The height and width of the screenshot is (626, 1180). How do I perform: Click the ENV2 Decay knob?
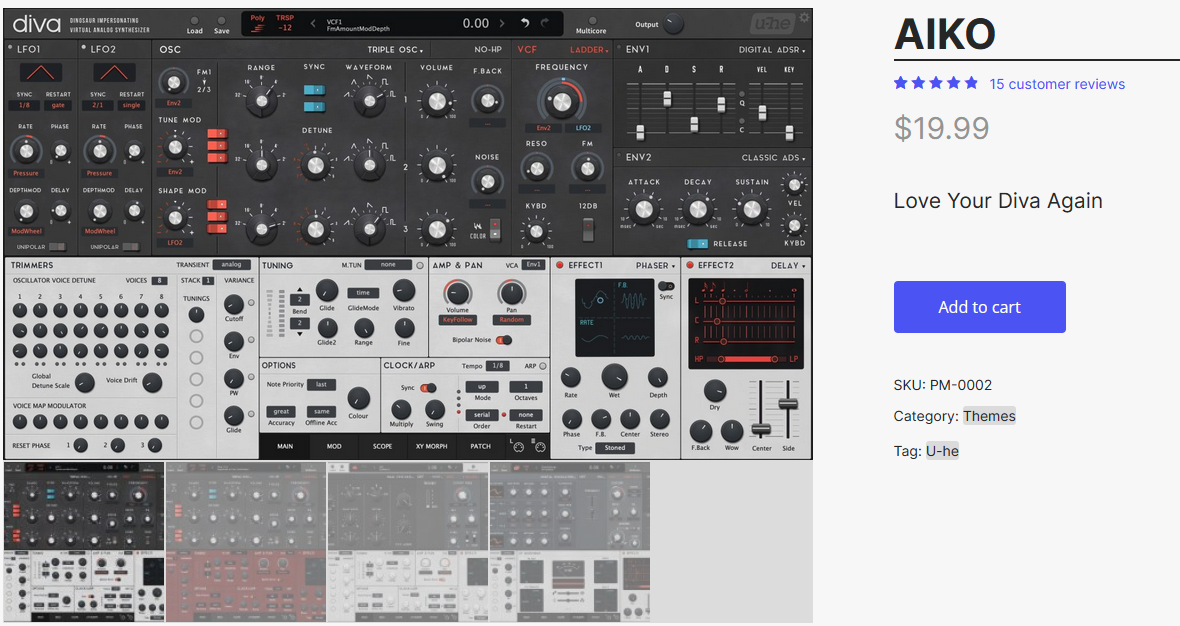pyautogui.click(x=698, y=208)
